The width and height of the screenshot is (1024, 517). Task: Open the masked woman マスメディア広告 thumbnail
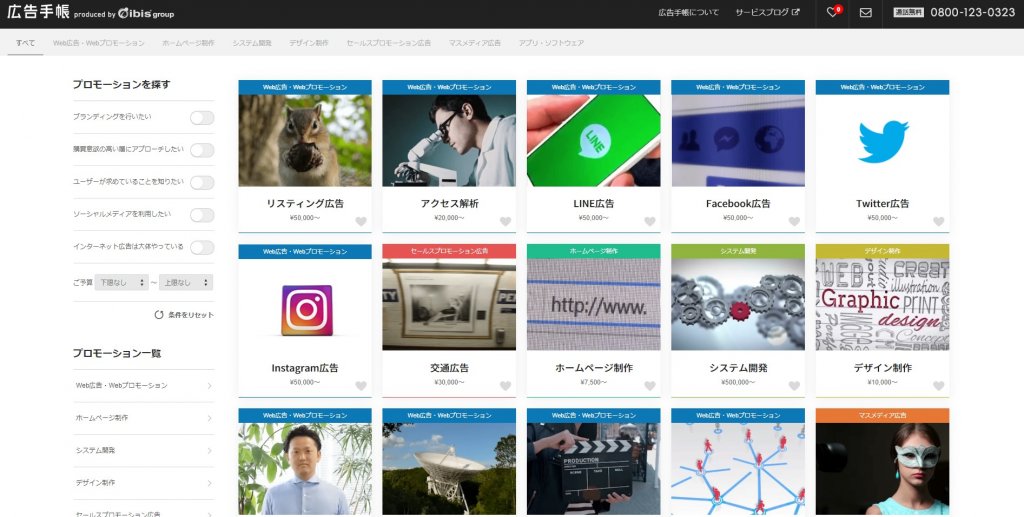point(882,469)
